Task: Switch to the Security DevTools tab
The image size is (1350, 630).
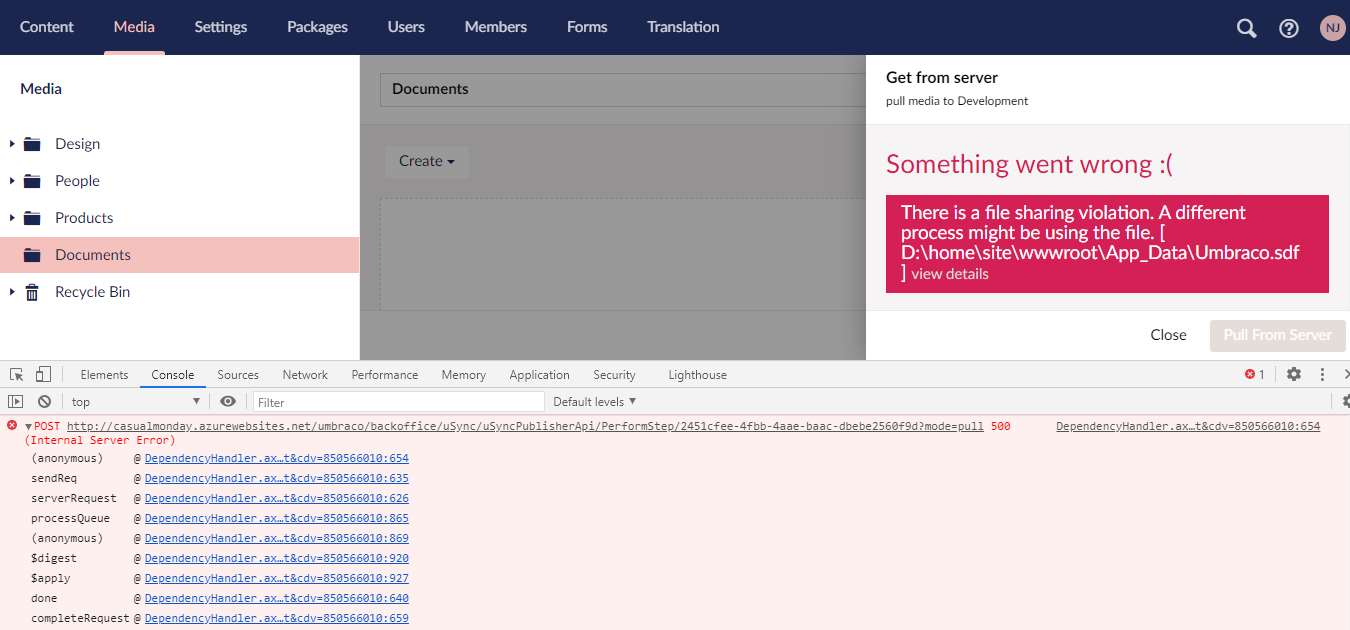Action: click(614, 375)
